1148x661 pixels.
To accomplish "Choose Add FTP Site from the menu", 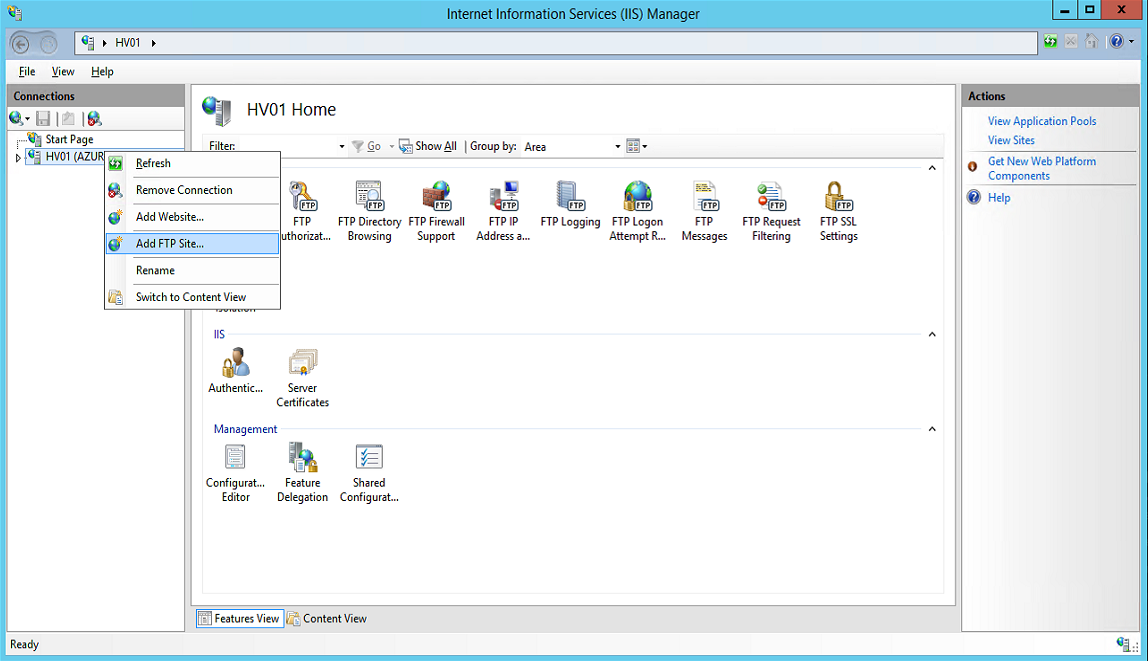I will tap(170, 243).
